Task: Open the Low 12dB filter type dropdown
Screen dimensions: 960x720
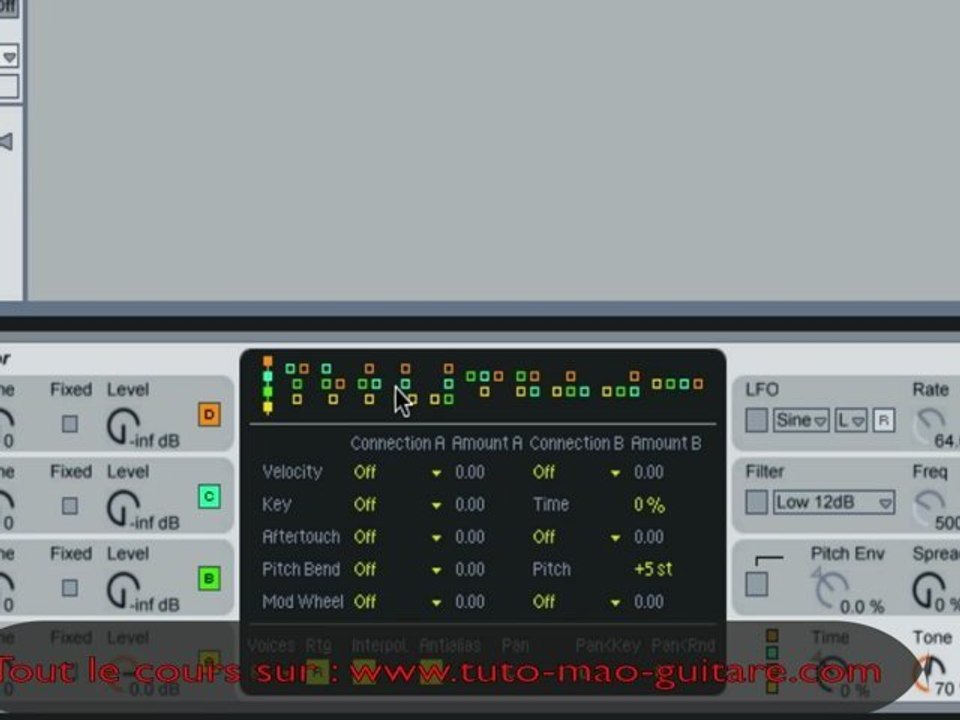Action: coord(833,502)
